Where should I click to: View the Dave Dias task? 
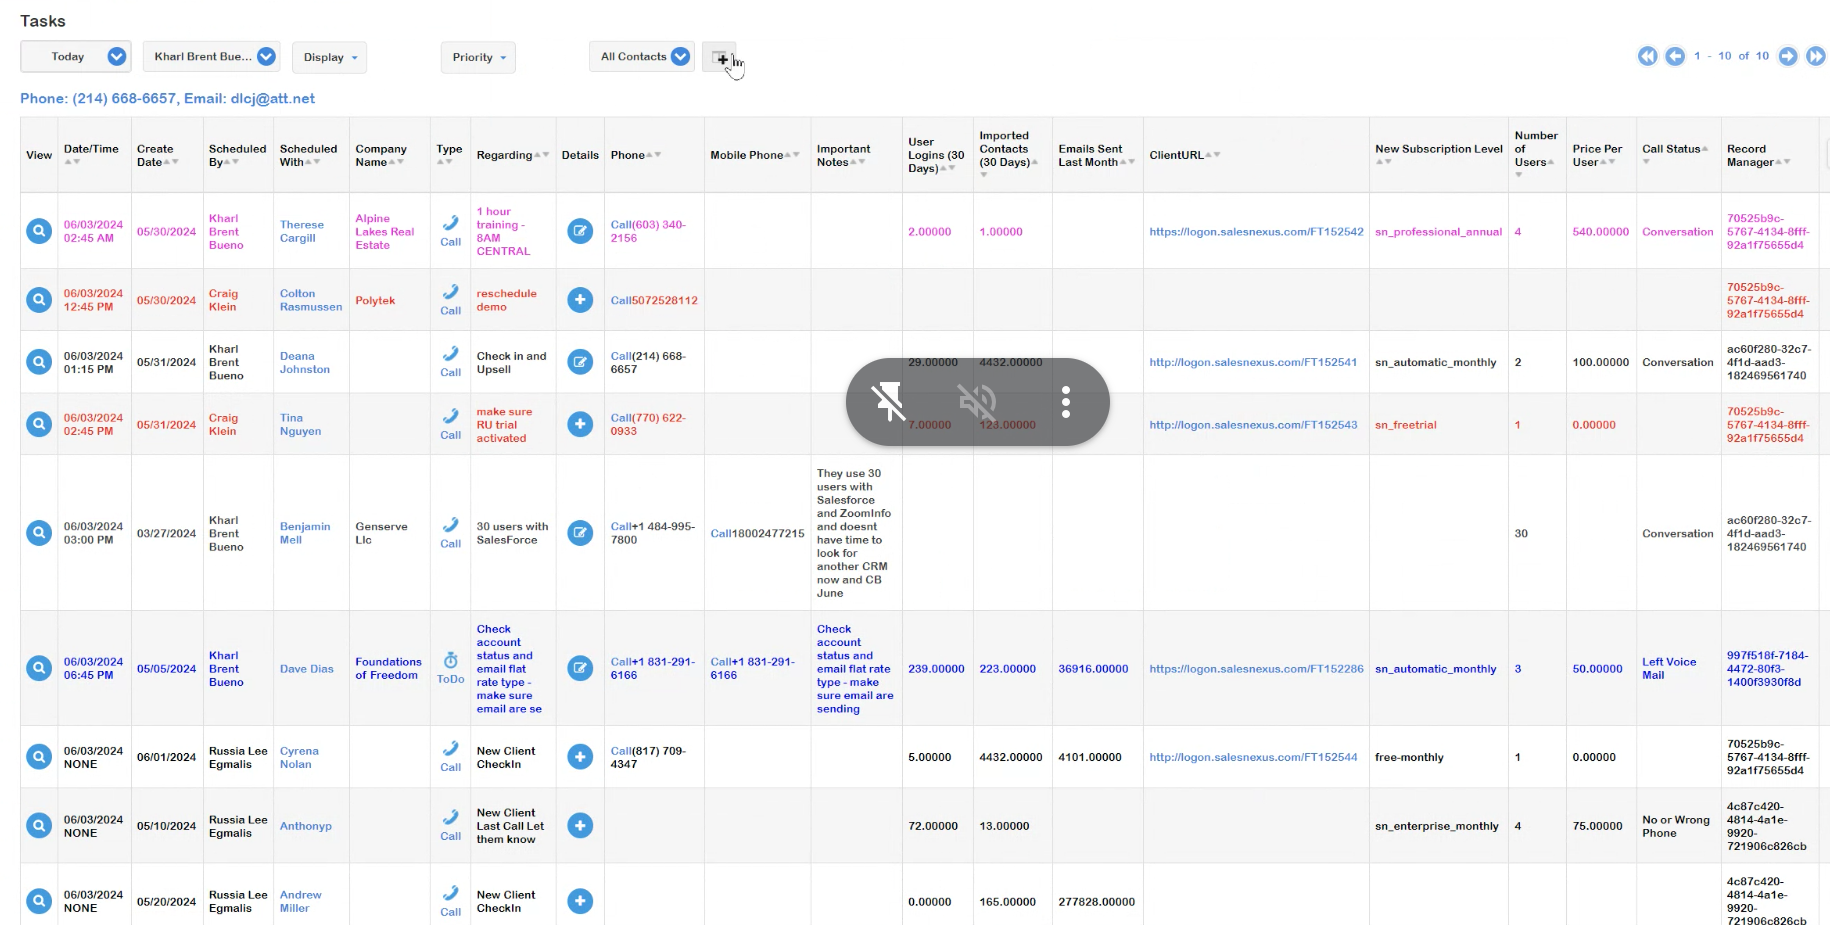click(39, 668)
